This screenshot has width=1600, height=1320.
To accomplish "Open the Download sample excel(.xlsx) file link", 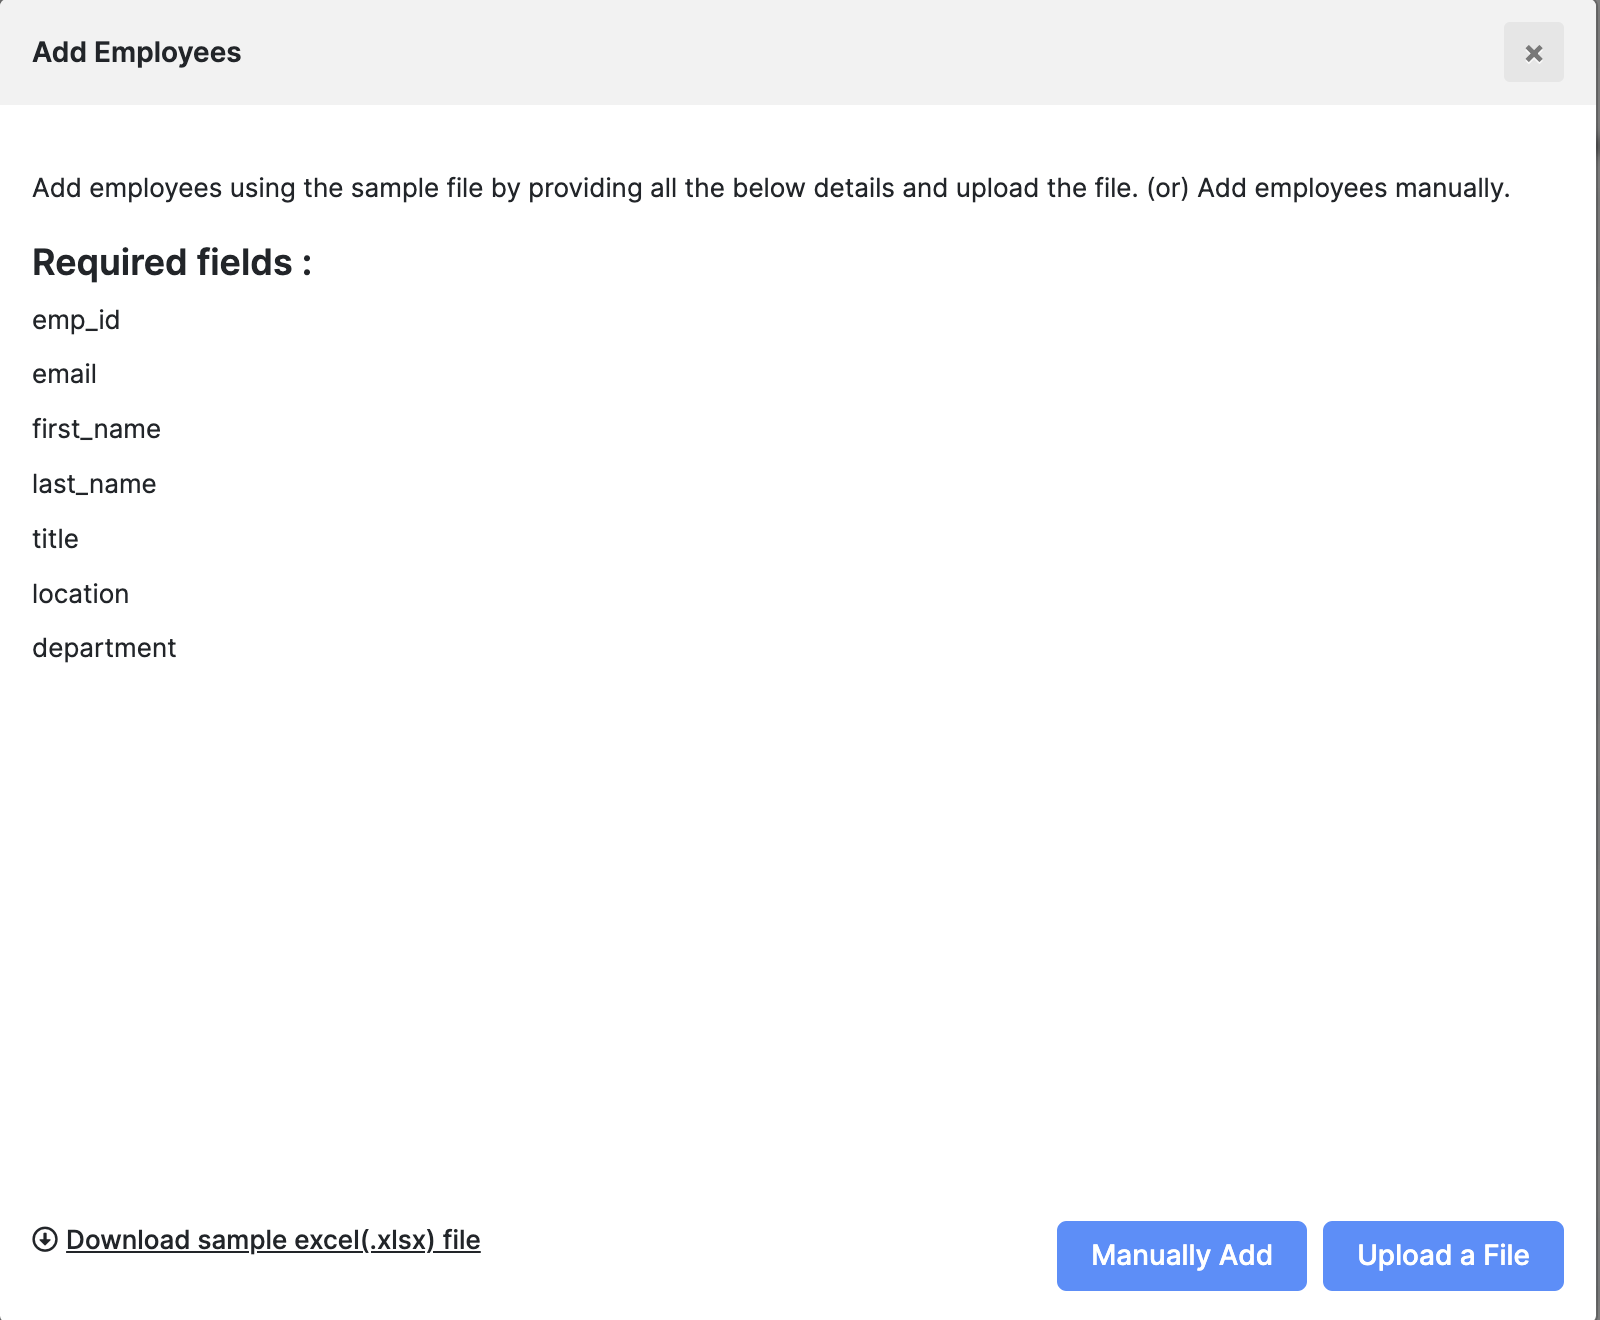I will pyautogui.click(x=273, y=1240).
